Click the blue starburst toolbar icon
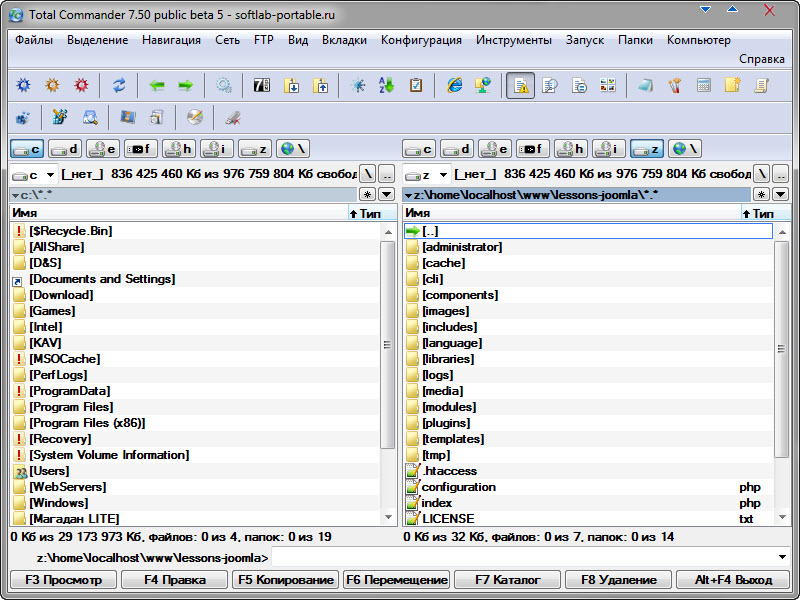This screenshot has width=800, height=600. pyautogui.click(x=358, y=85)
